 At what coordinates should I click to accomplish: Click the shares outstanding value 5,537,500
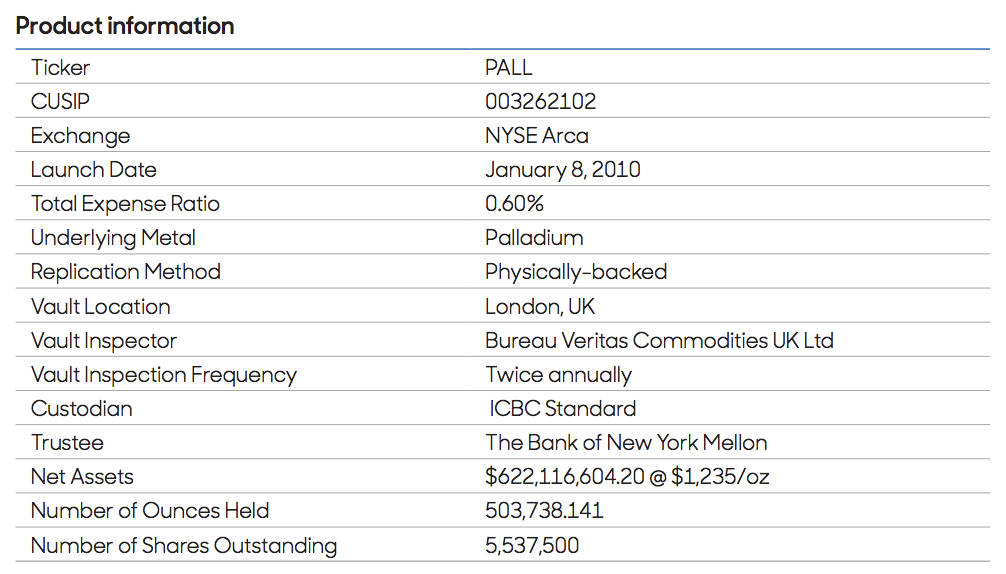[532, 546]
